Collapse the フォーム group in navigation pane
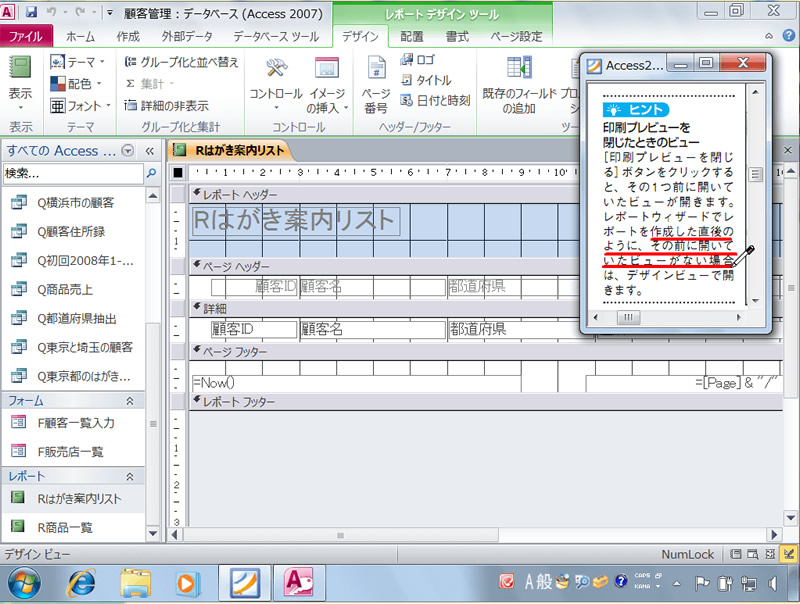Viewport: 800px width, 604px height. tap(130, 401)
